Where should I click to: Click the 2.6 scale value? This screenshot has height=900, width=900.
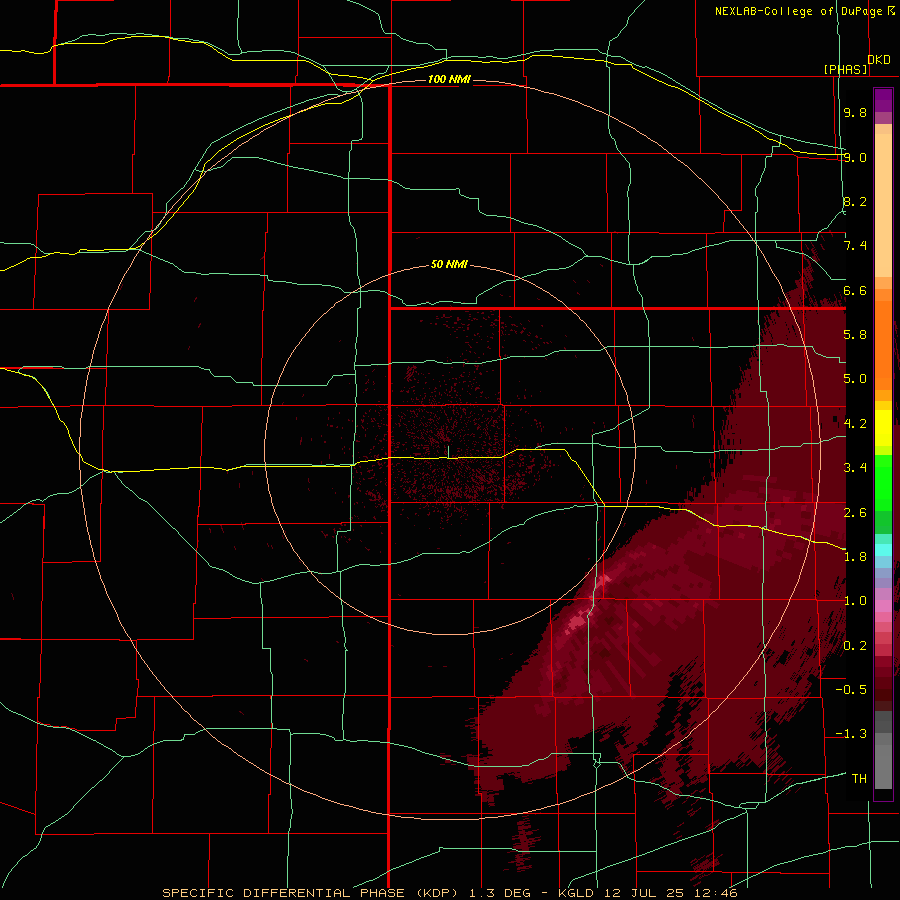tap(855, 513)
